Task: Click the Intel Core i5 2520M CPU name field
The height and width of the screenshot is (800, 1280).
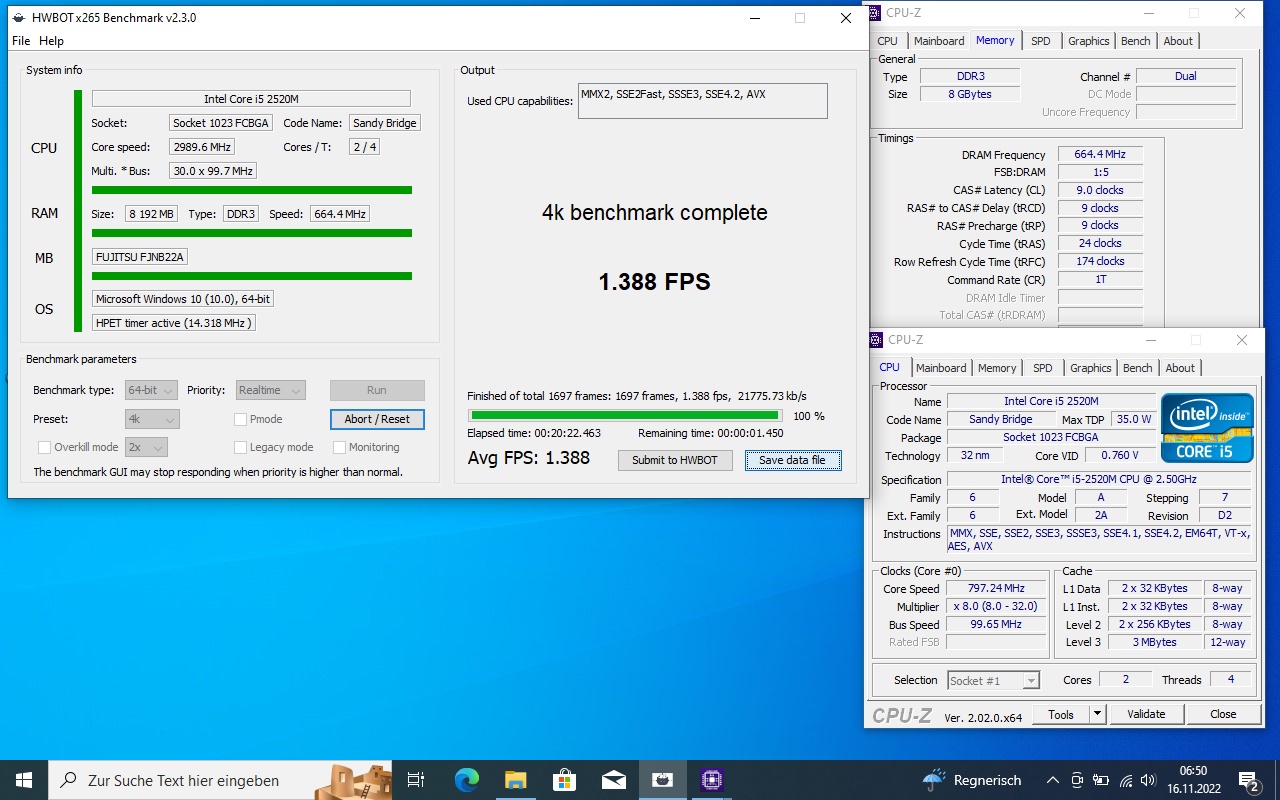Action: [251, 99]
